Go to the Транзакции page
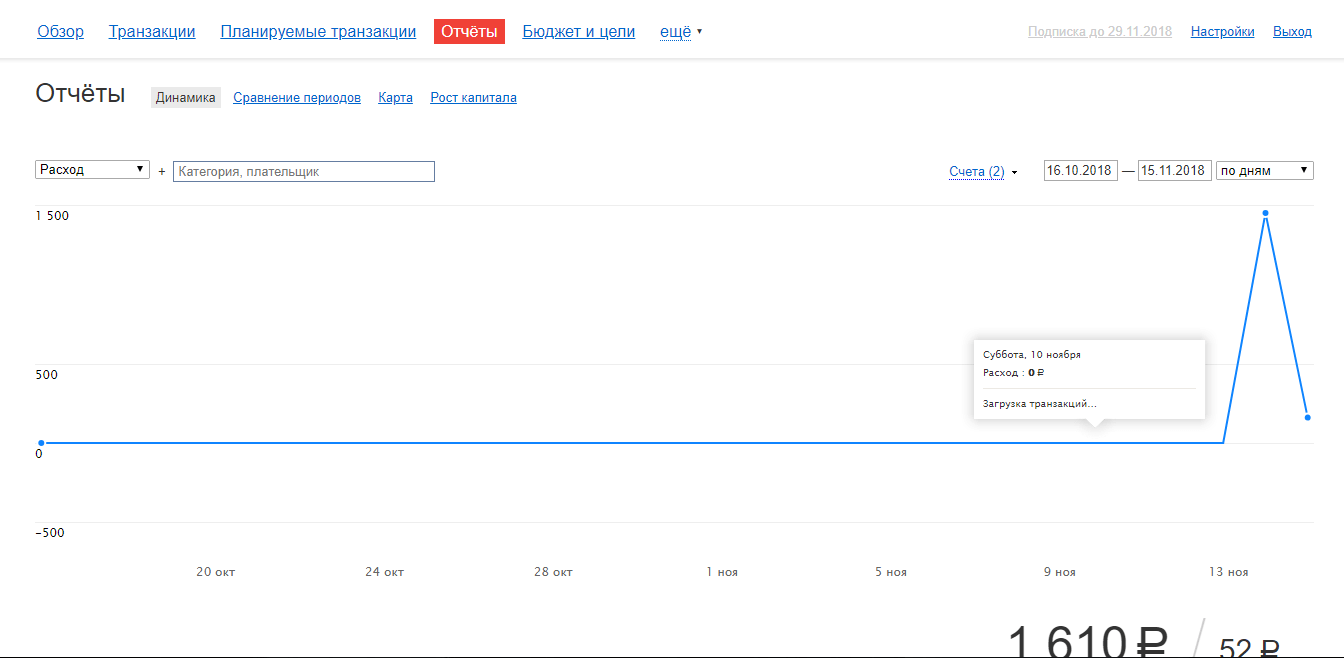 click(152, 31)
